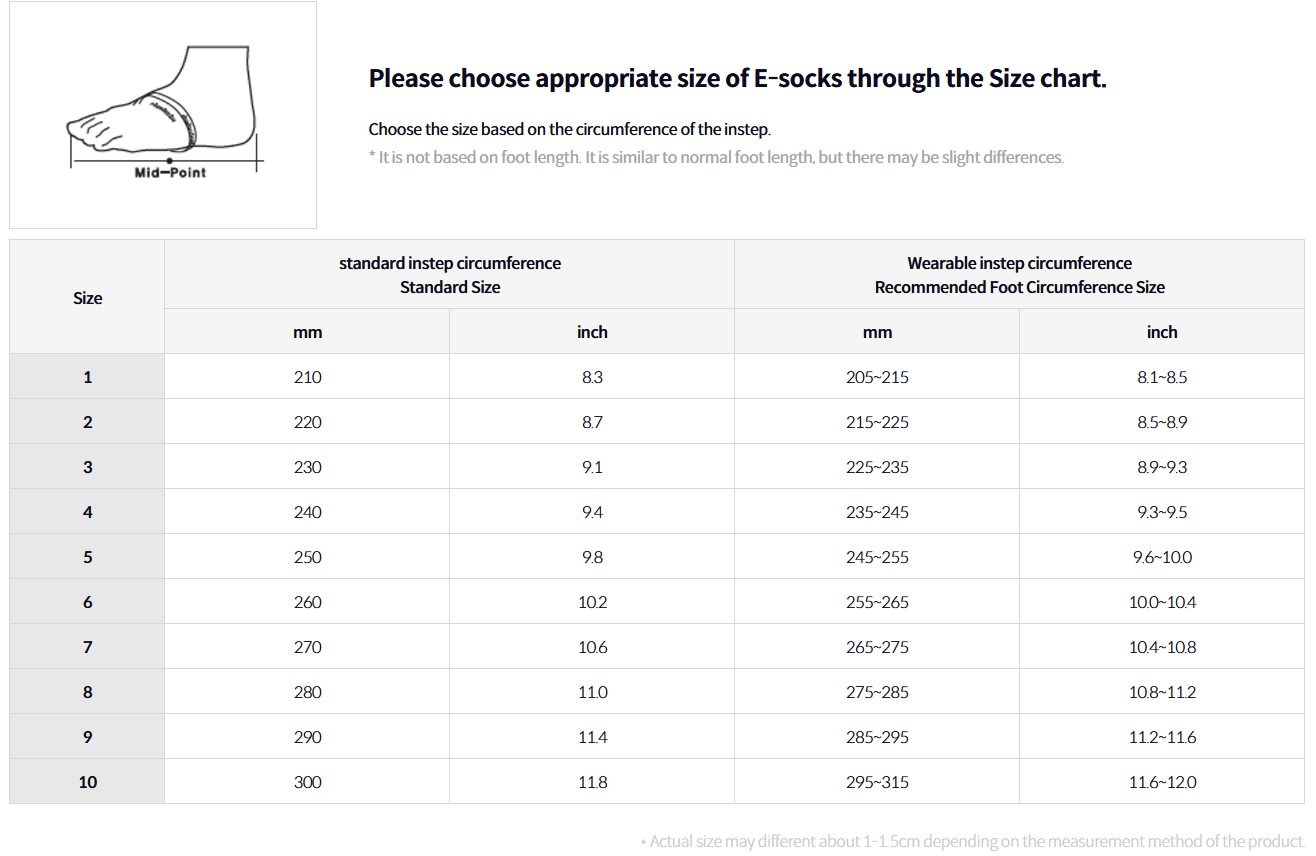The image size is (1316, 856).
Task: Click the Mid-Point label in foot diagram
Action: click(170, 173)
